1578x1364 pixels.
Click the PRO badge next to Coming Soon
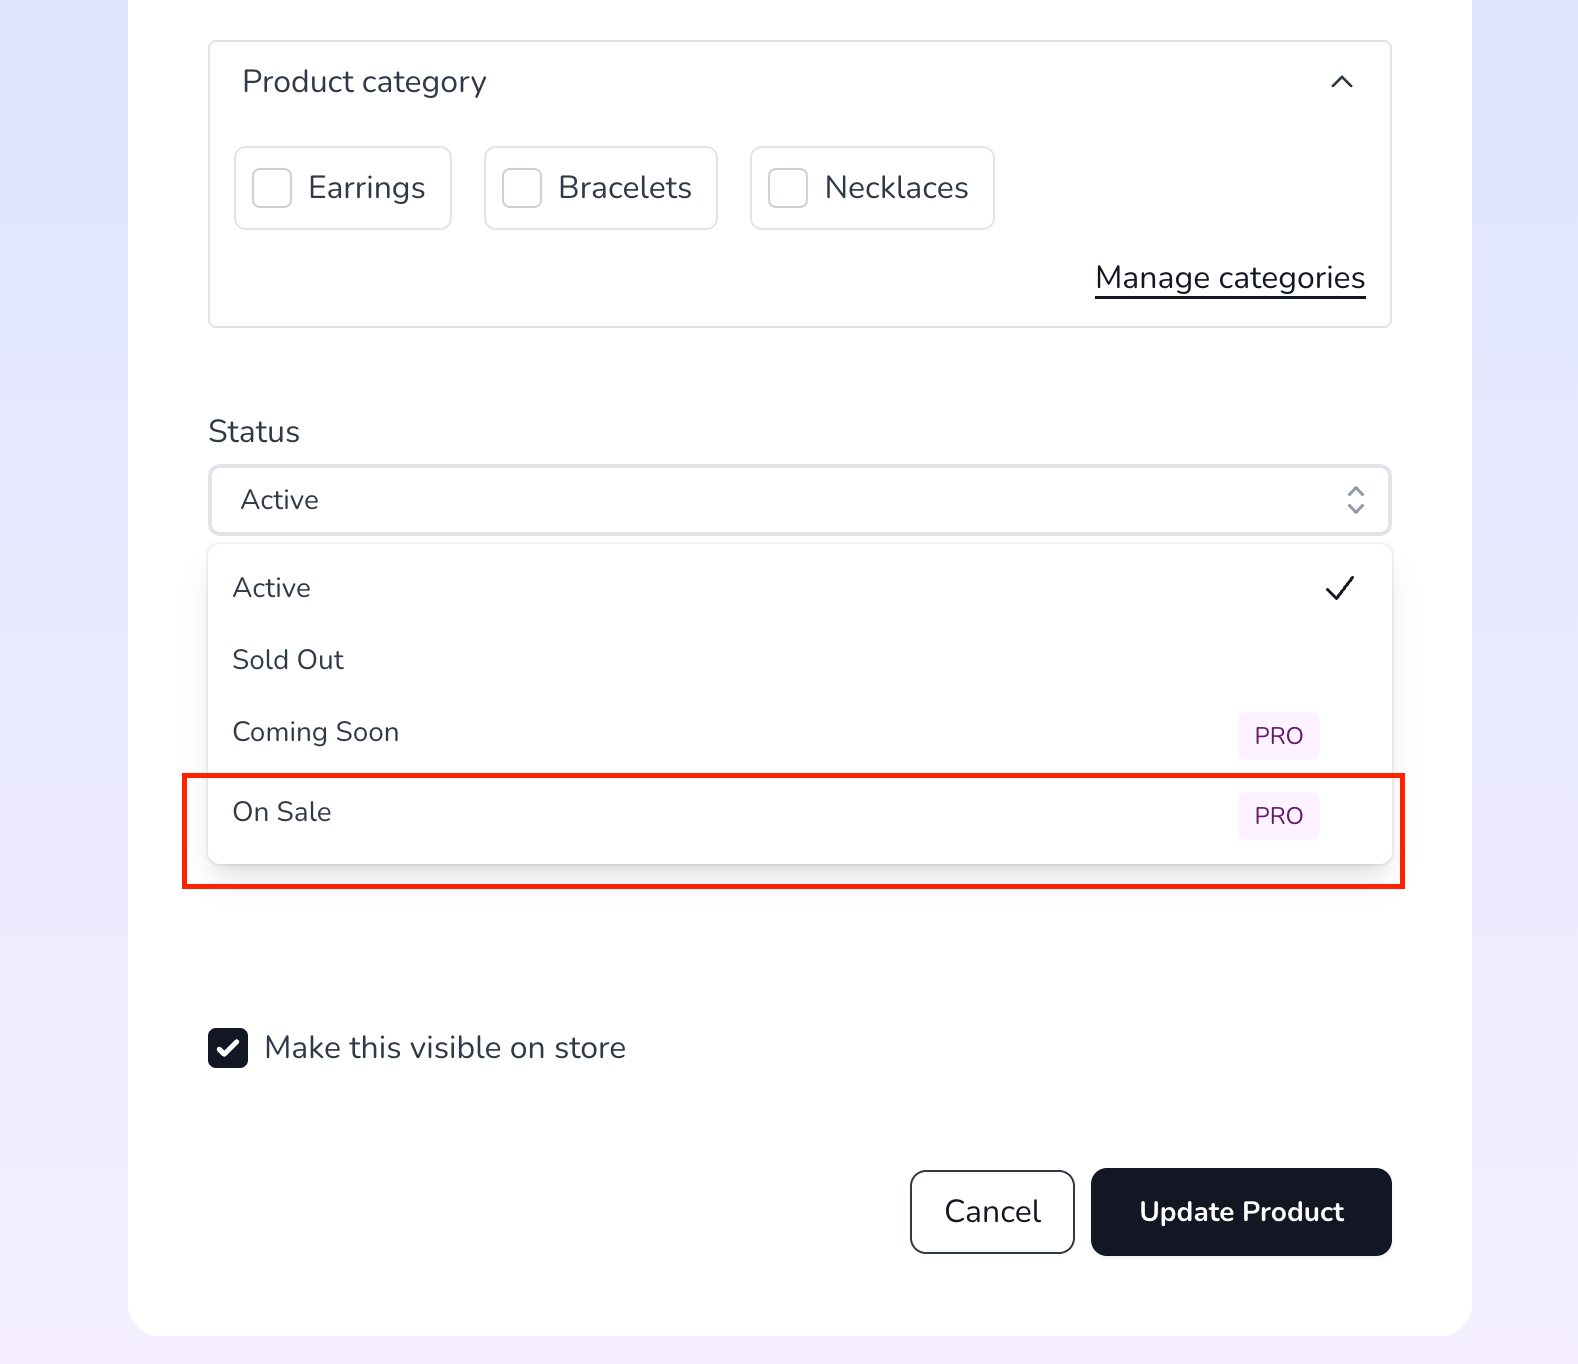click(x=1278, y=735)
